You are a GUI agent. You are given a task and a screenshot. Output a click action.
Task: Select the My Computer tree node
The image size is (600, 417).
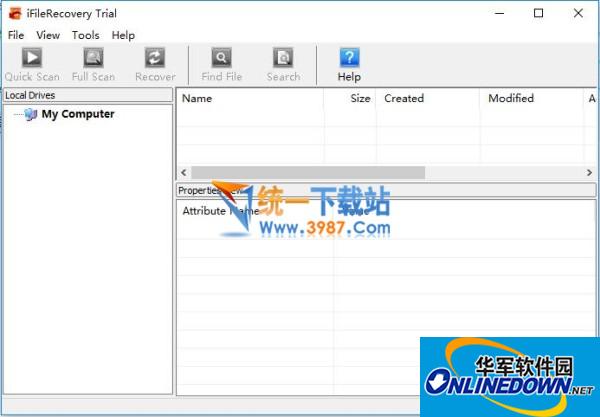[78, 114]
